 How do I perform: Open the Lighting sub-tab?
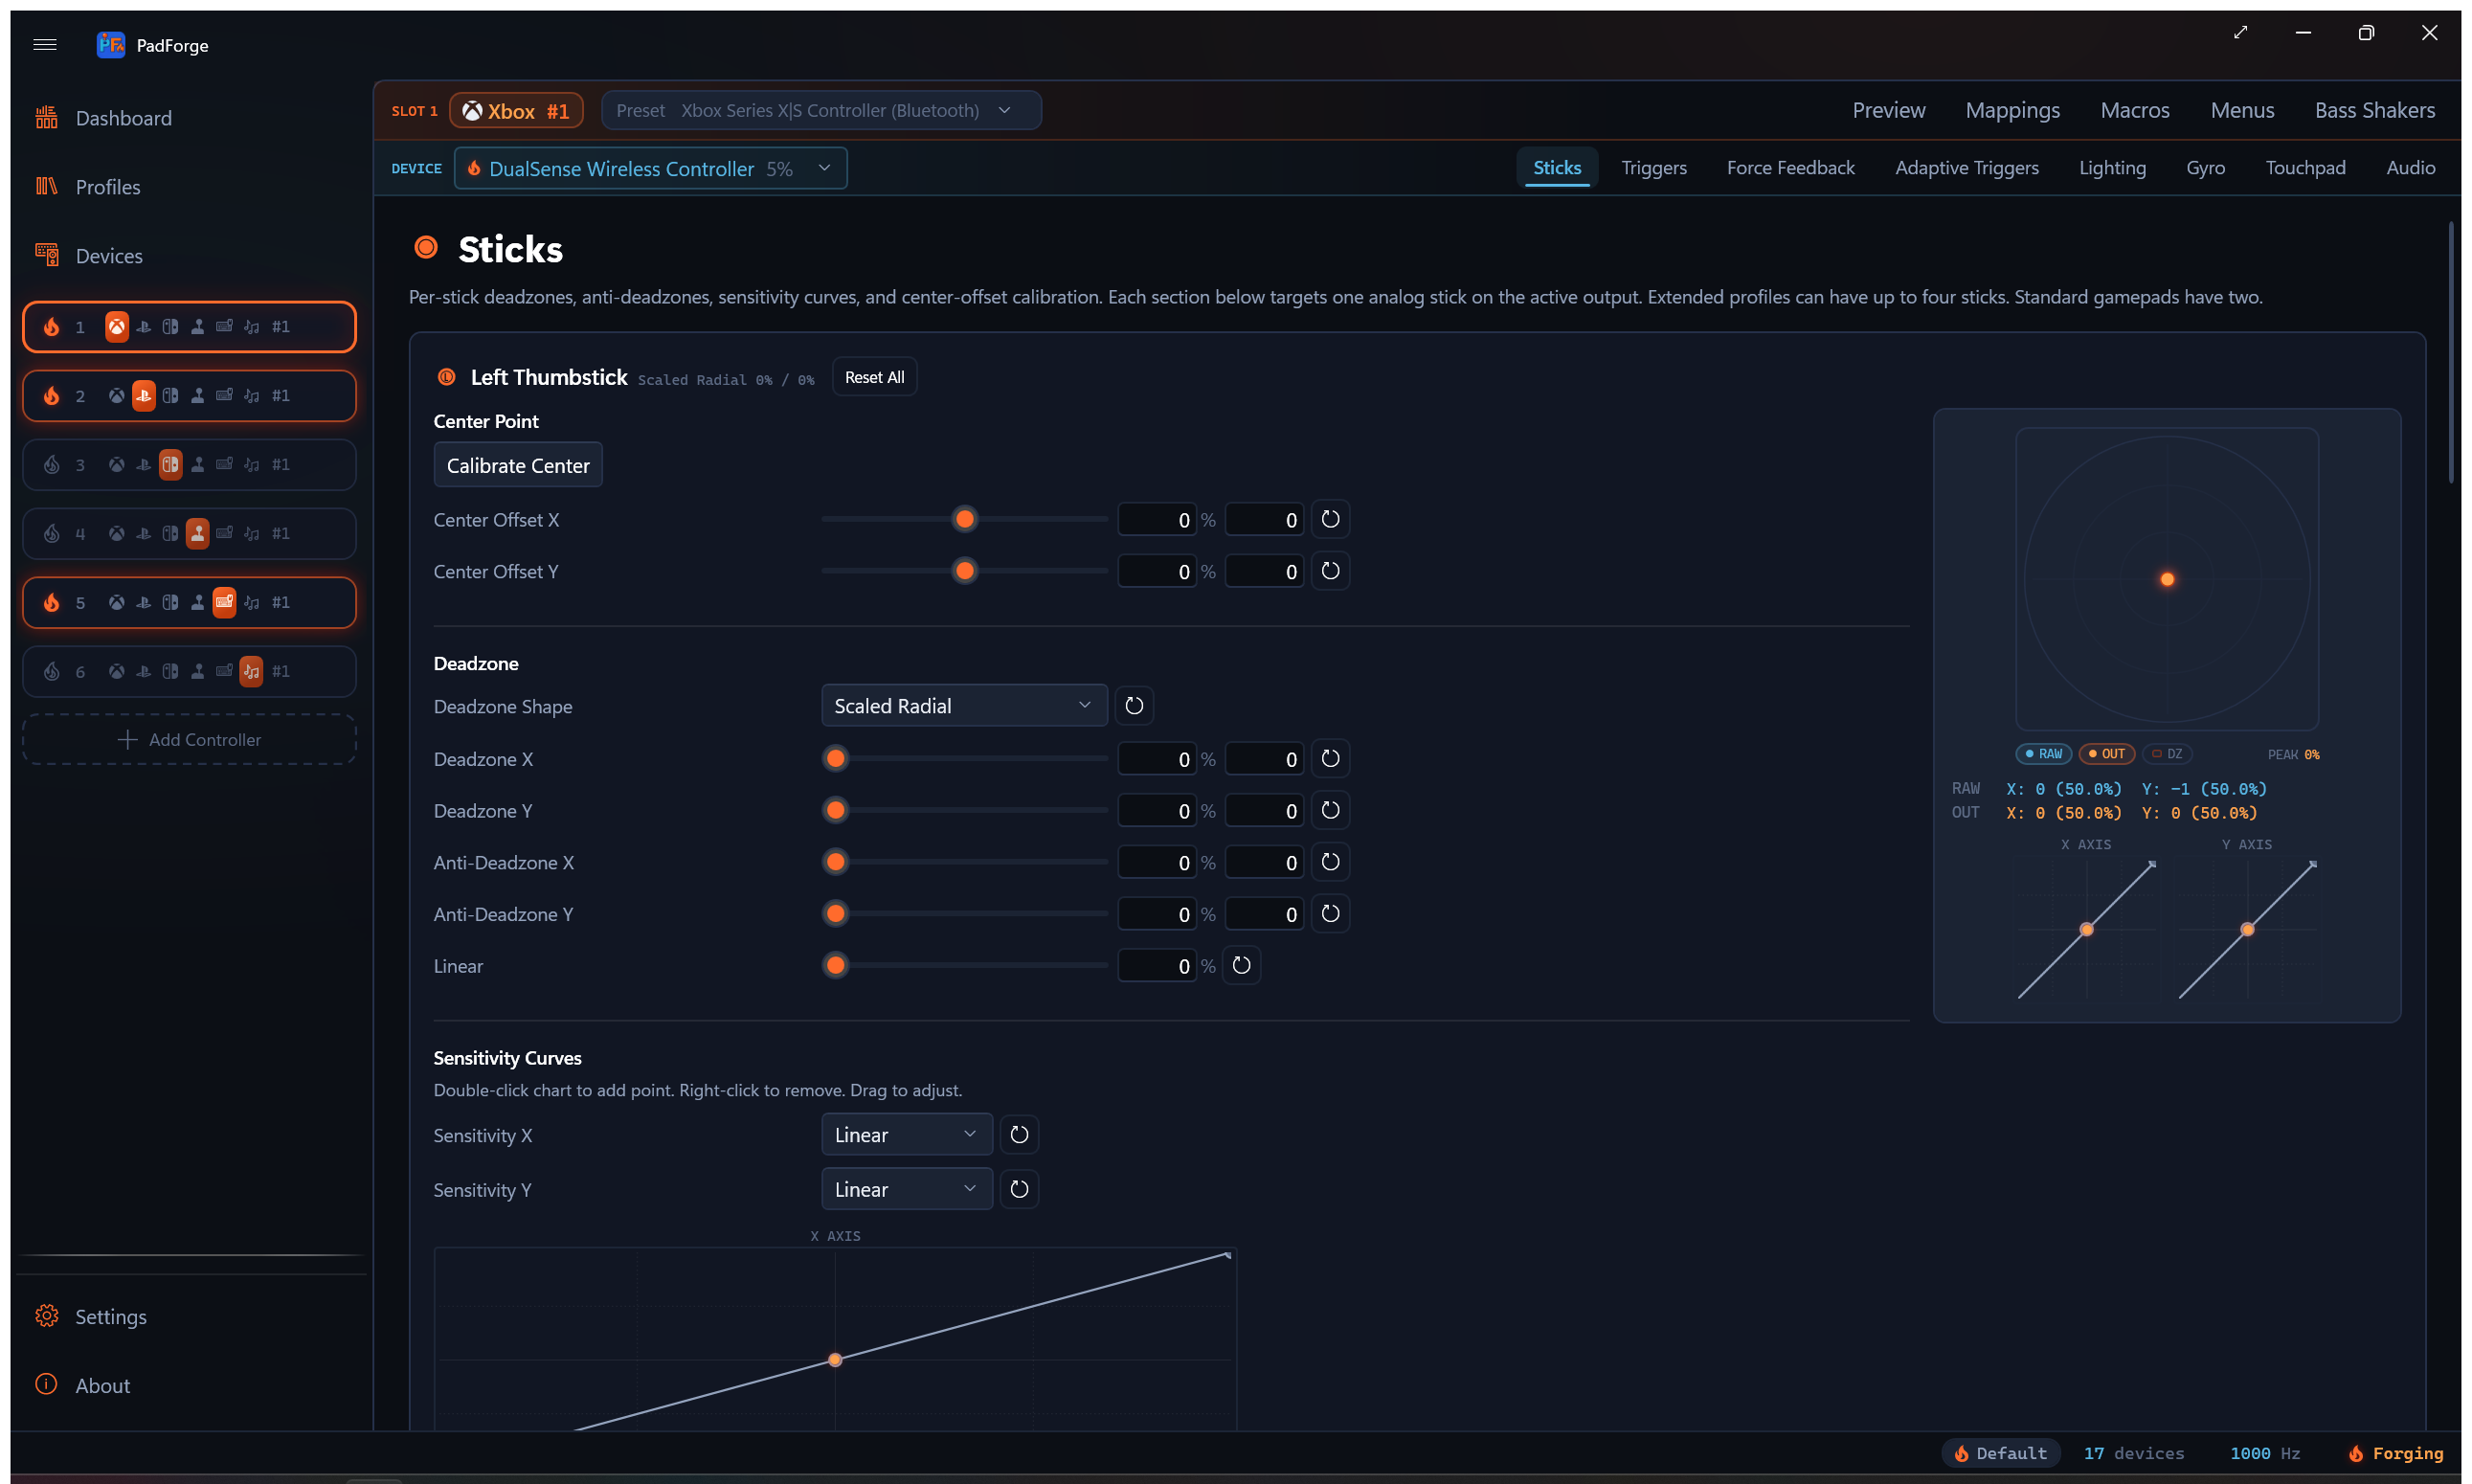coord(2112,168)
